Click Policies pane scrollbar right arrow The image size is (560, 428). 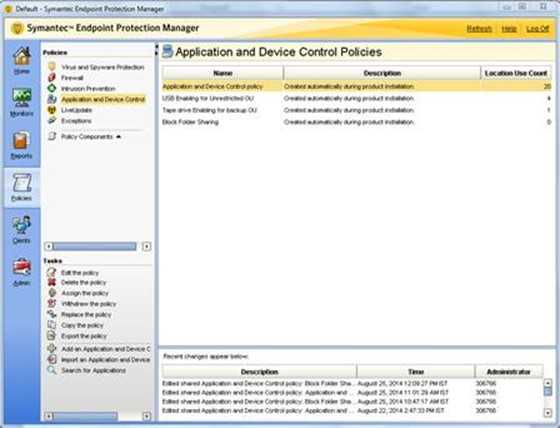point(146,246)
